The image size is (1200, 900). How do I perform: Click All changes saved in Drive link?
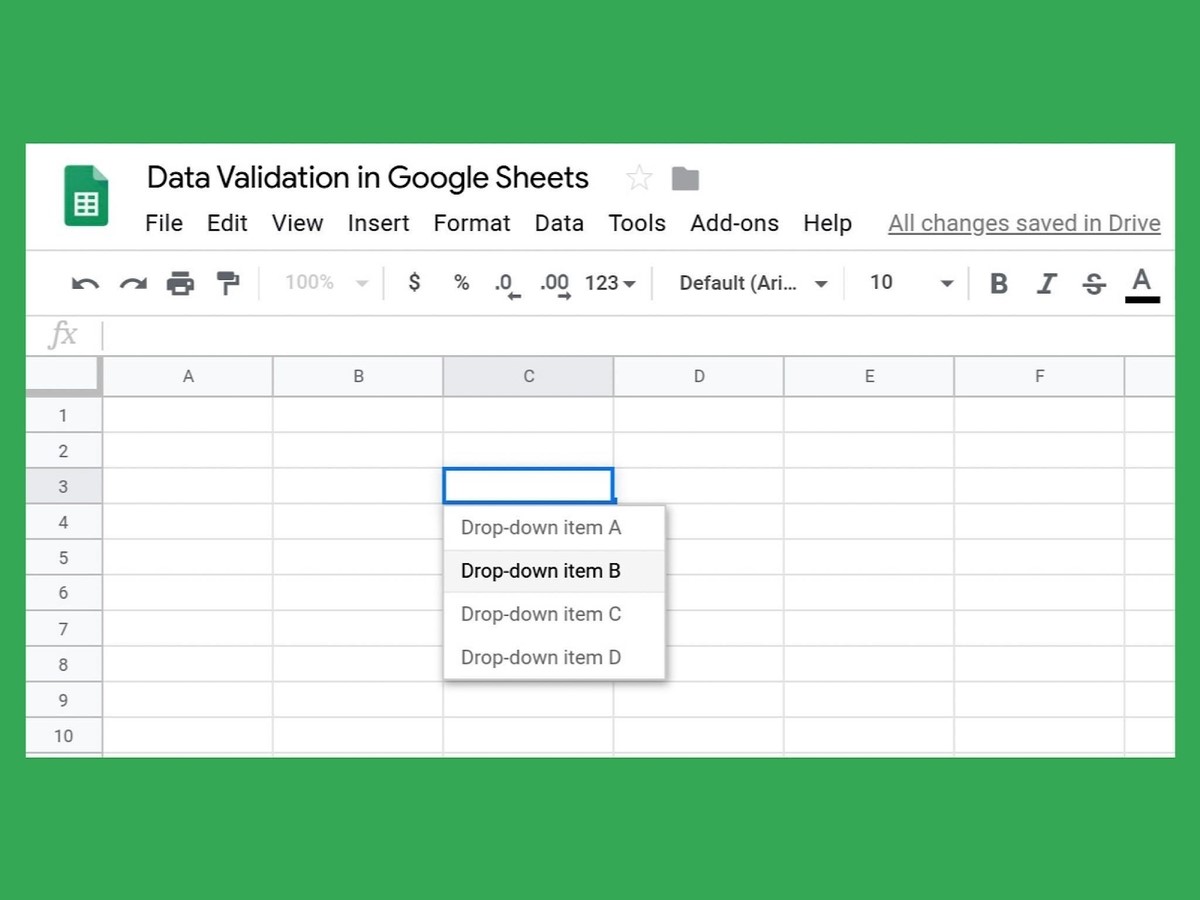[1024, 223]
